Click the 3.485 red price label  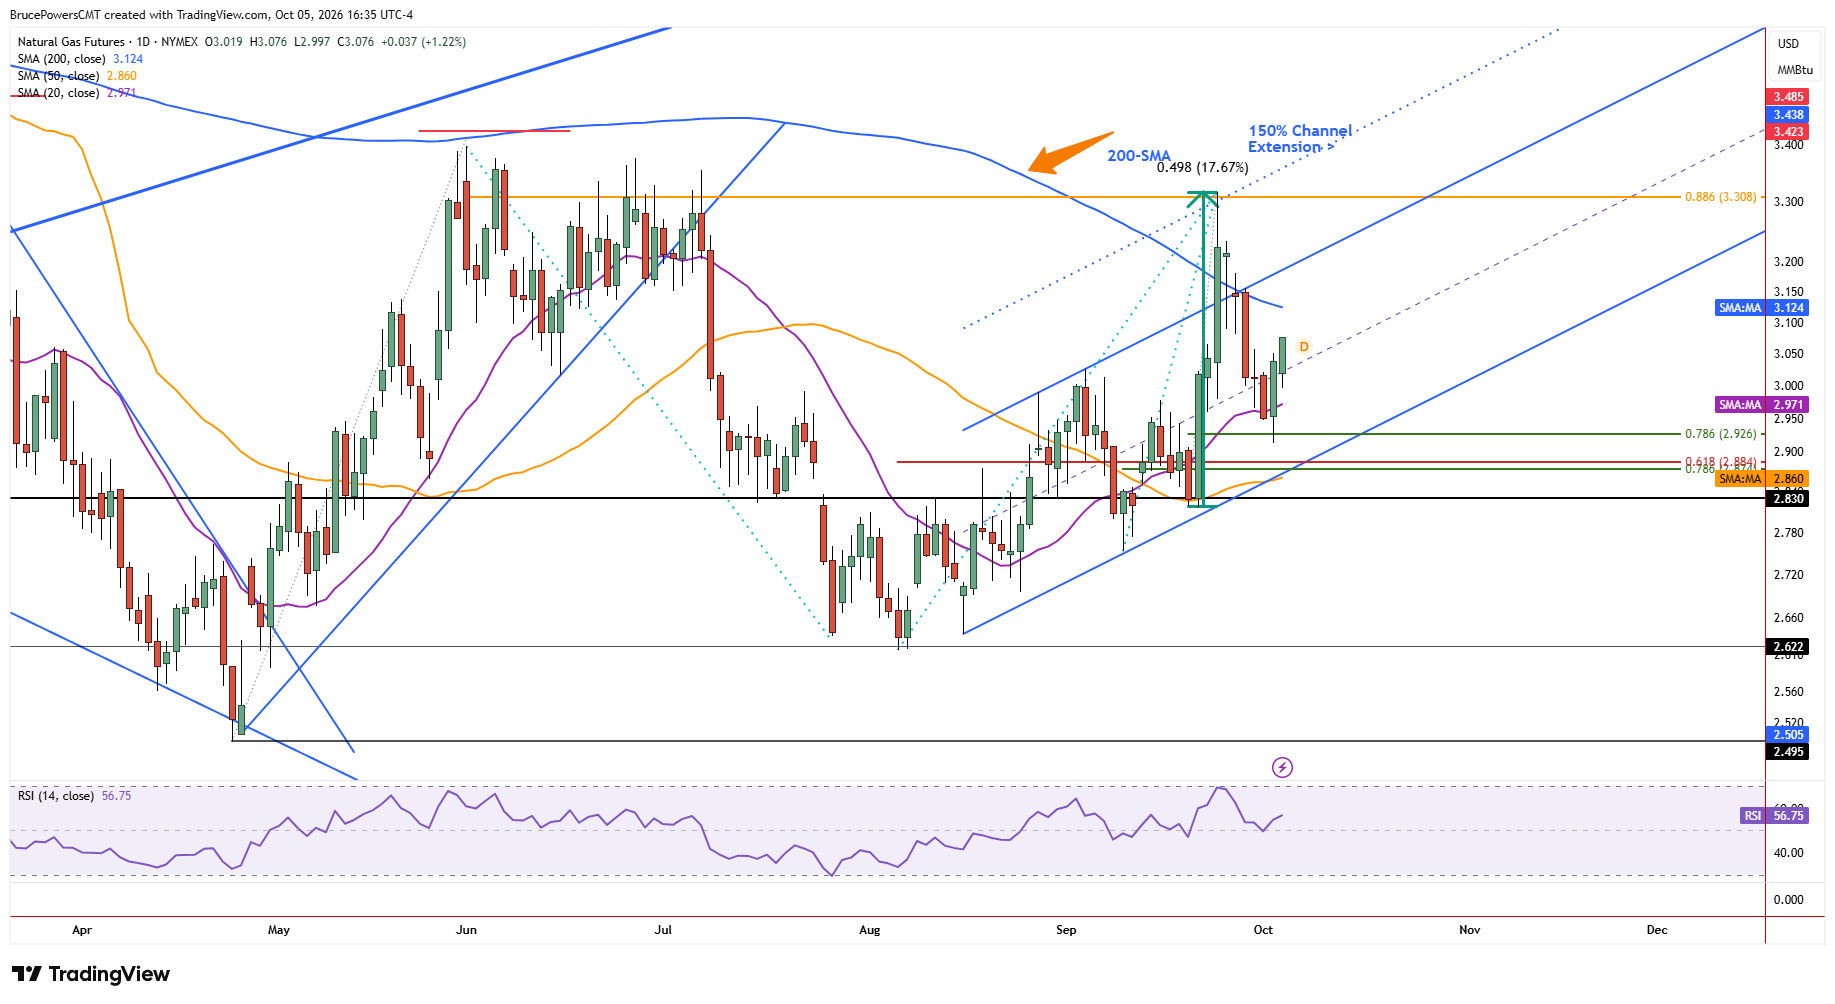[1788, 97]
